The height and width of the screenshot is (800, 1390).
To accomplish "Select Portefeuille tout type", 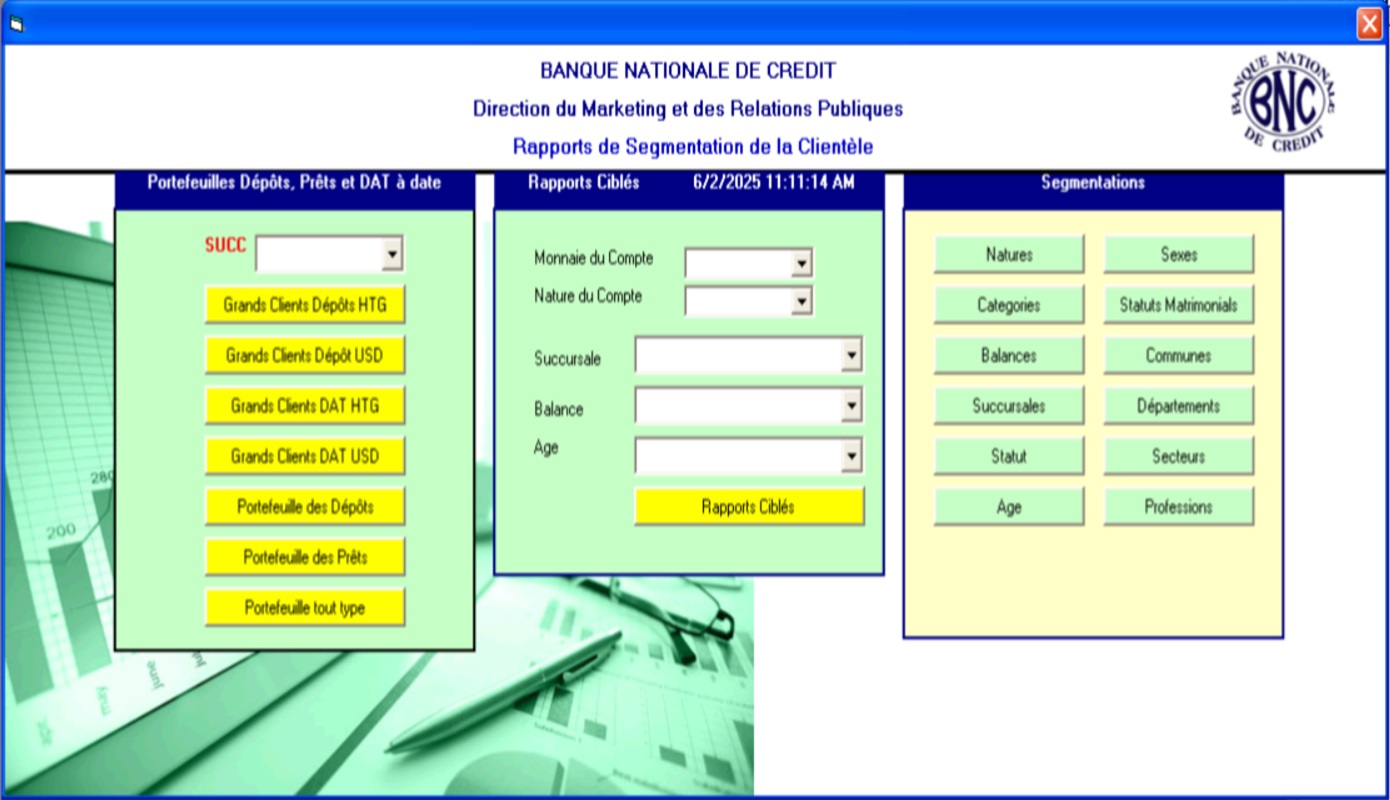I will (x=305, y=608).
